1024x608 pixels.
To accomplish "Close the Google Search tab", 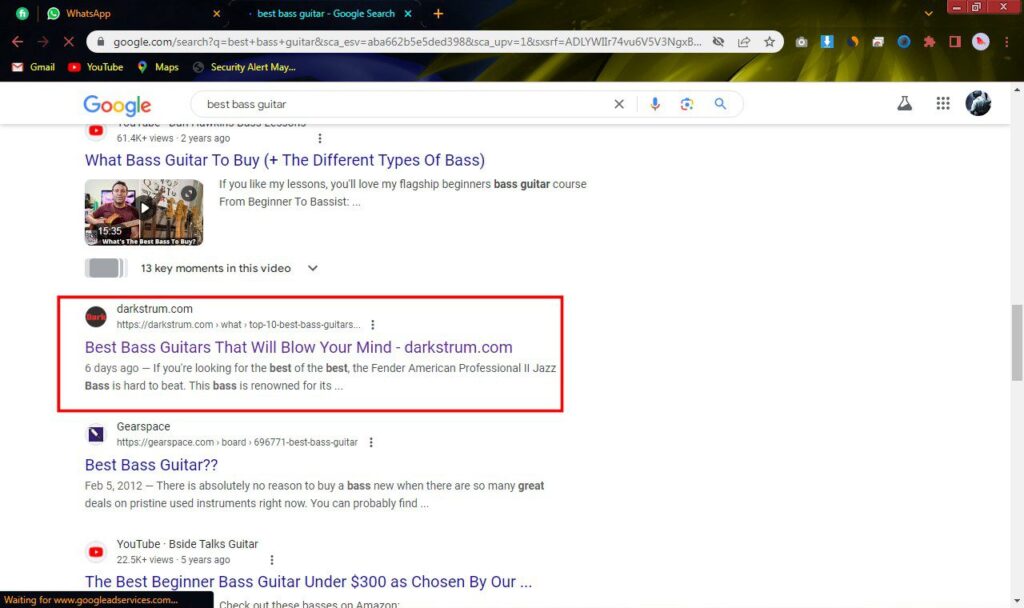I will 408,13.
